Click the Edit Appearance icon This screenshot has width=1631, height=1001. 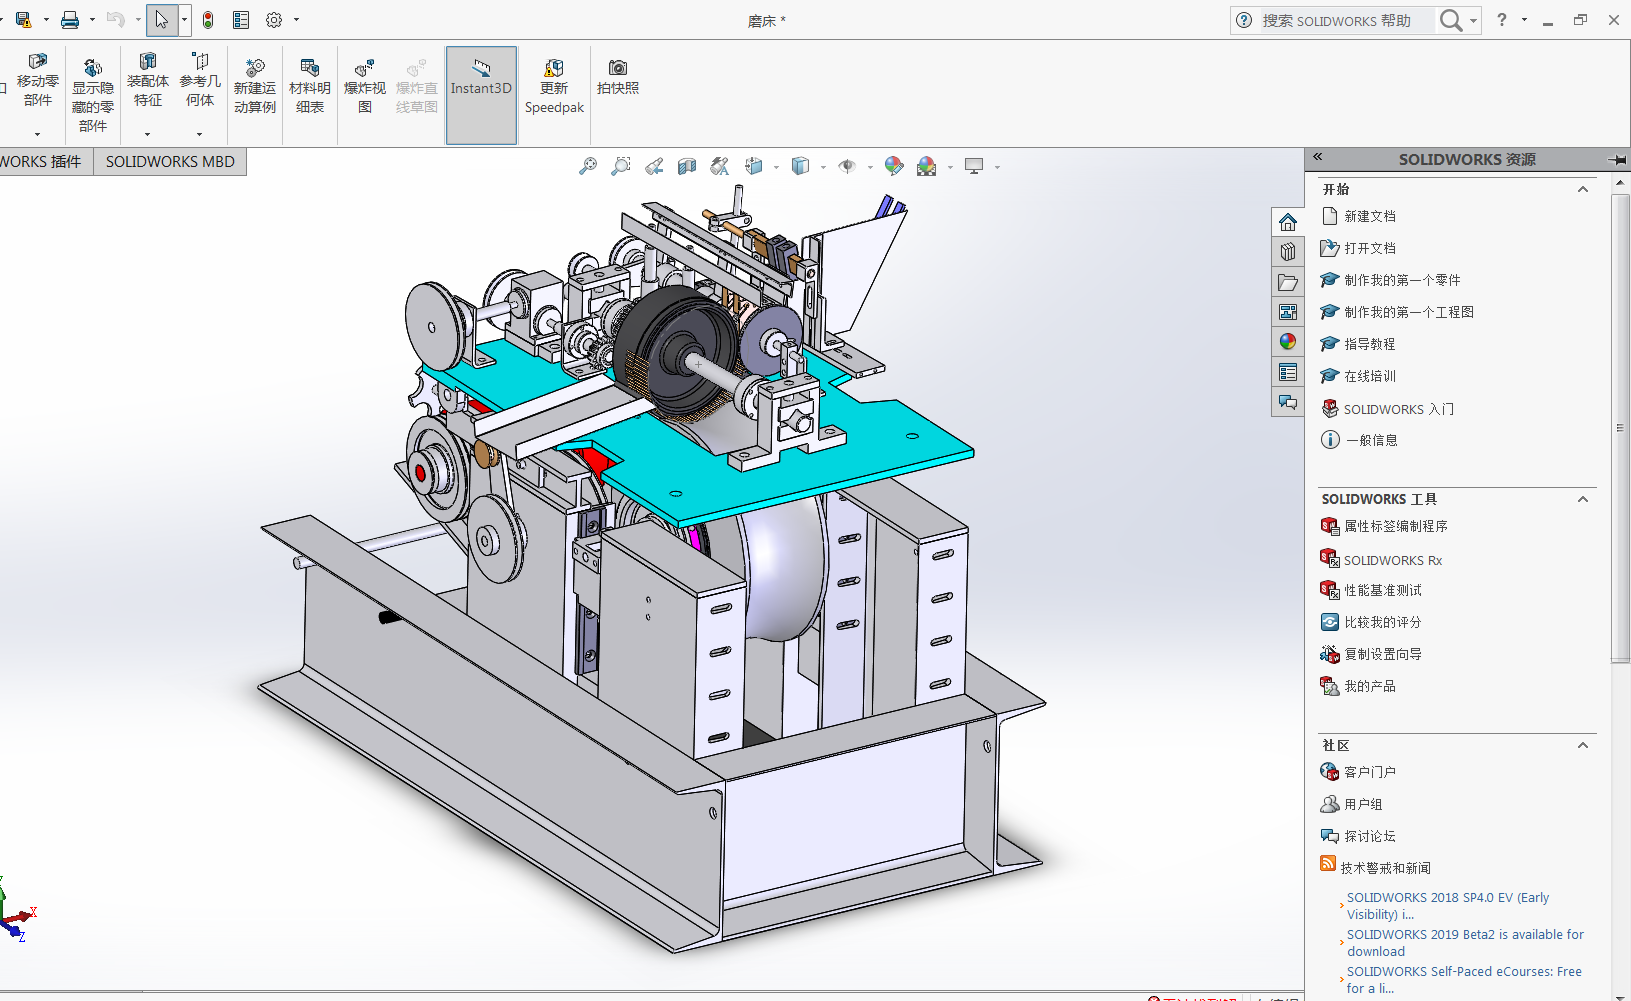tap(894, 166)
